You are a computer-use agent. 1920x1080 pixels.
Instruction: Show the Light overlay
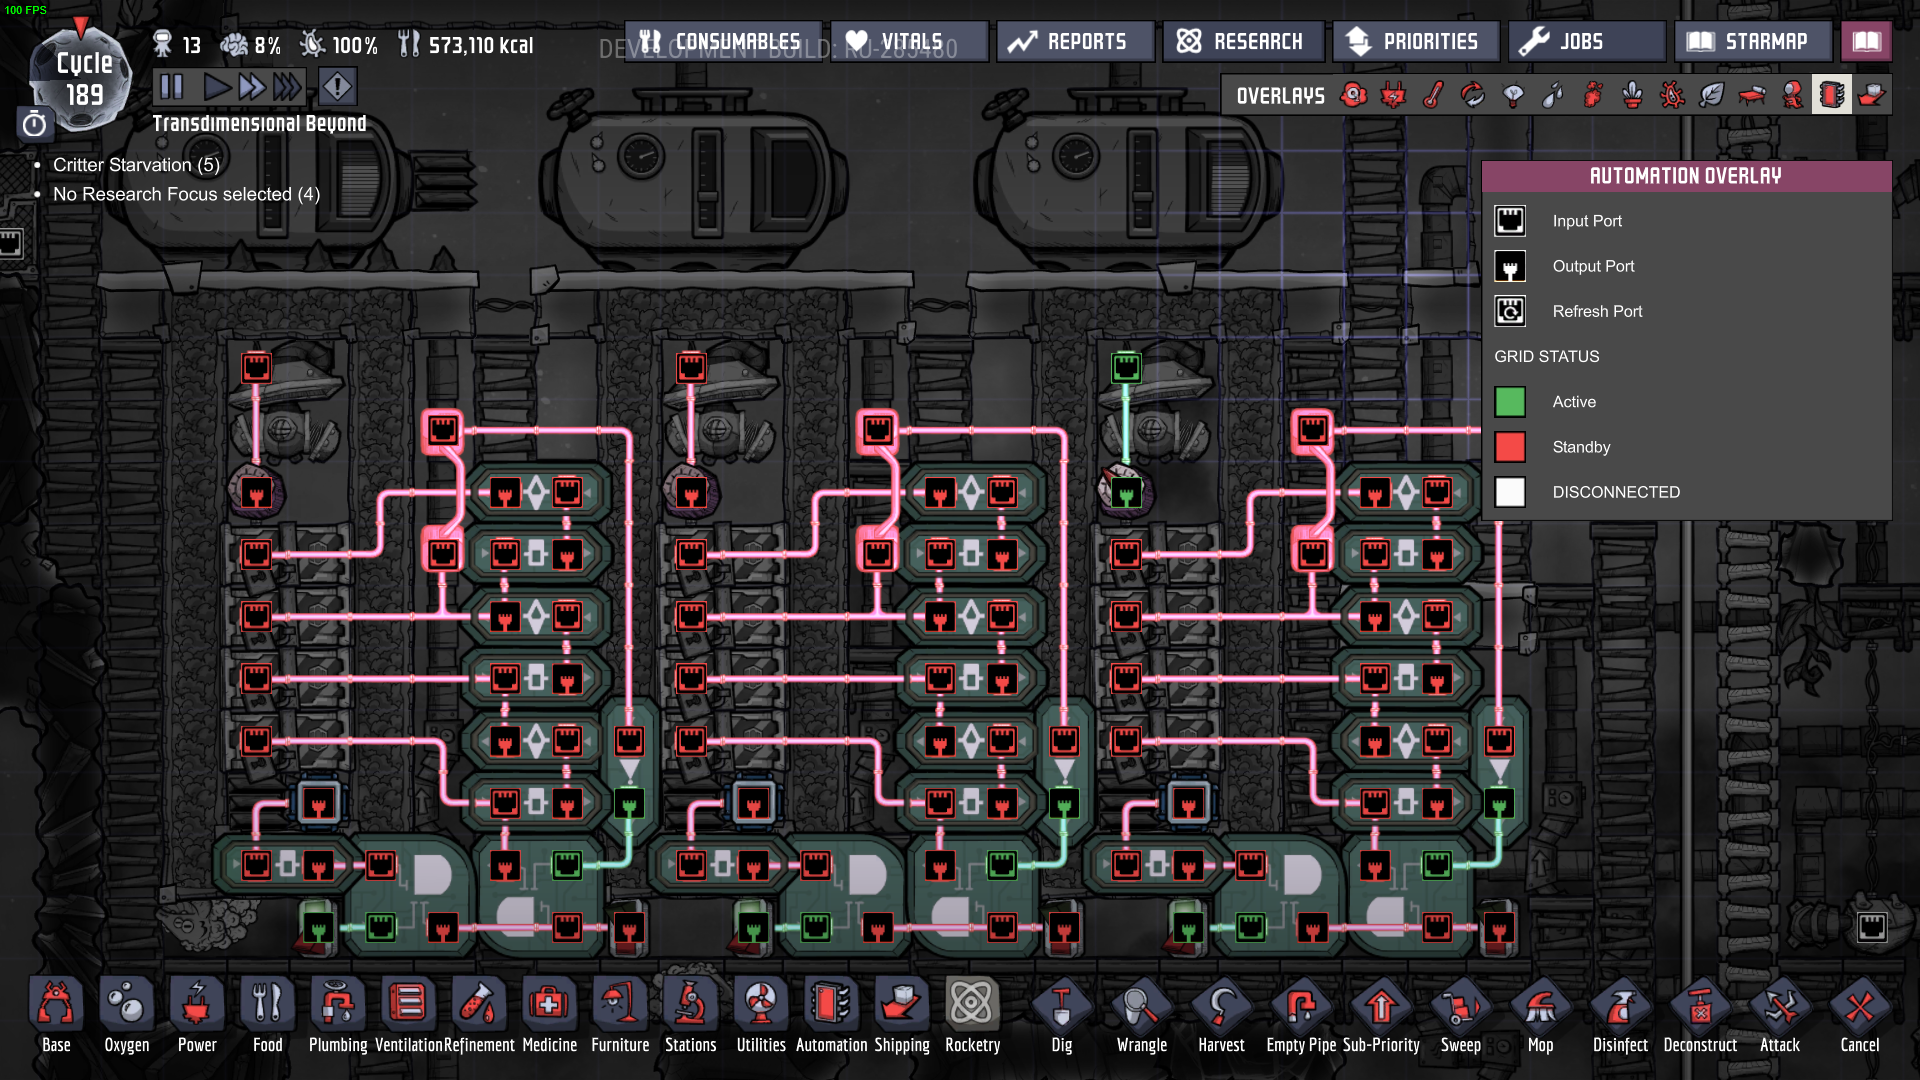pyautogui.click(x=1513, y=96)
